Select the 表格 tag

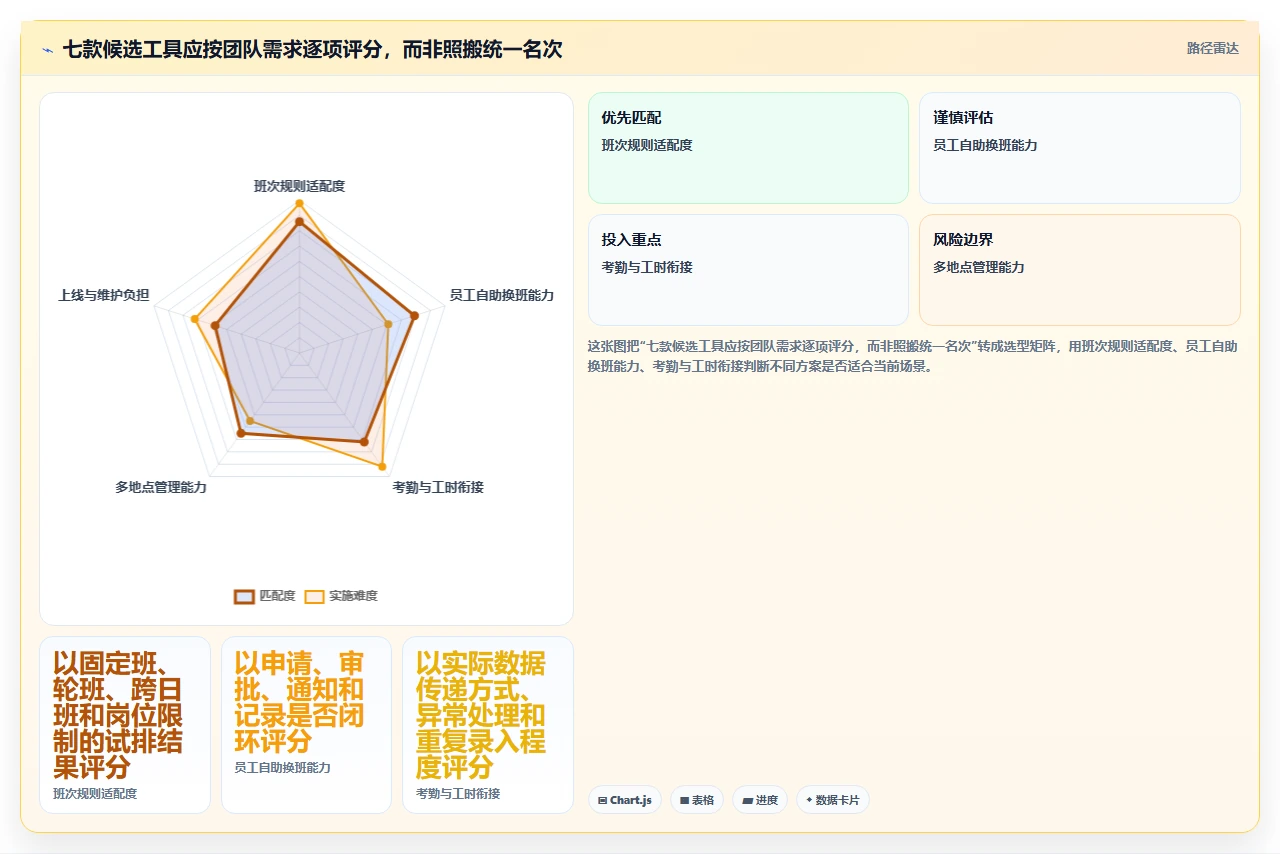click(x=697, y=800)
